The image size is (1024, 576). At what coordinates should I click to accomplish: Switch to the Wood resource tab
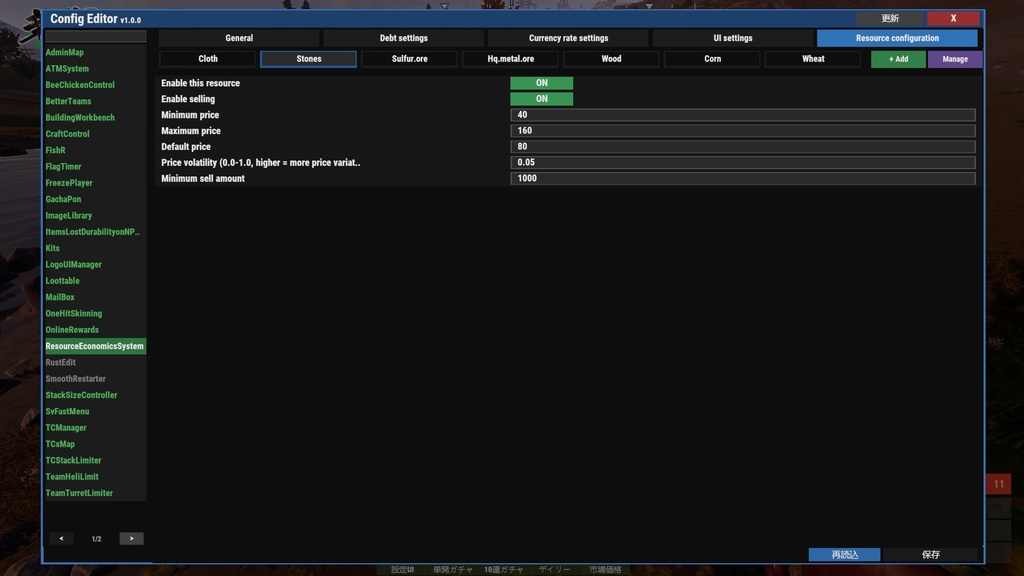(611, 58)
